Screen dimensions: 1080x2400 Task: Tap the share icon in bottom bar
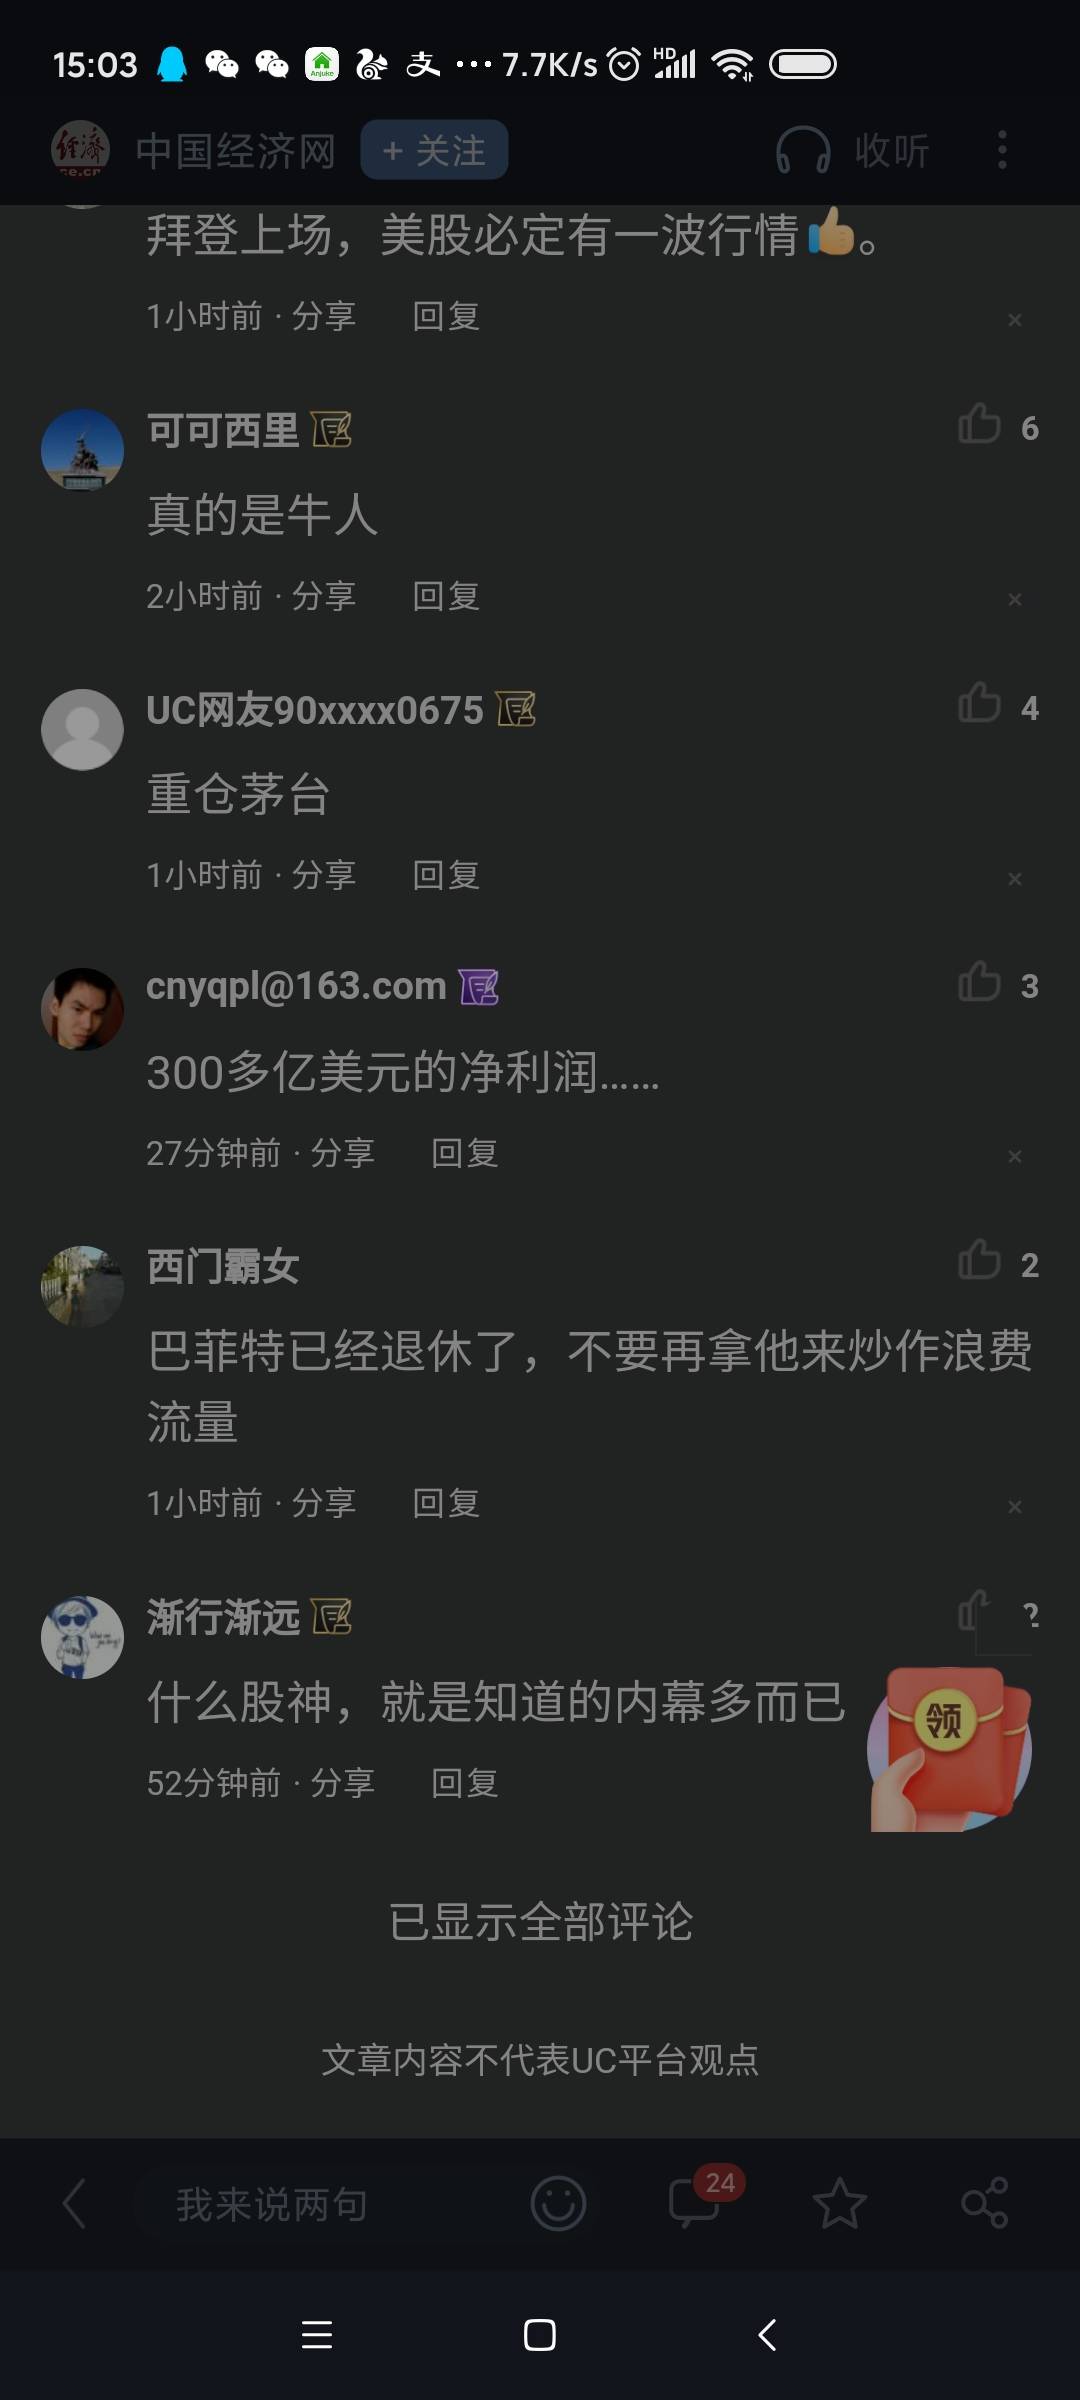[x=984, y=2203]
